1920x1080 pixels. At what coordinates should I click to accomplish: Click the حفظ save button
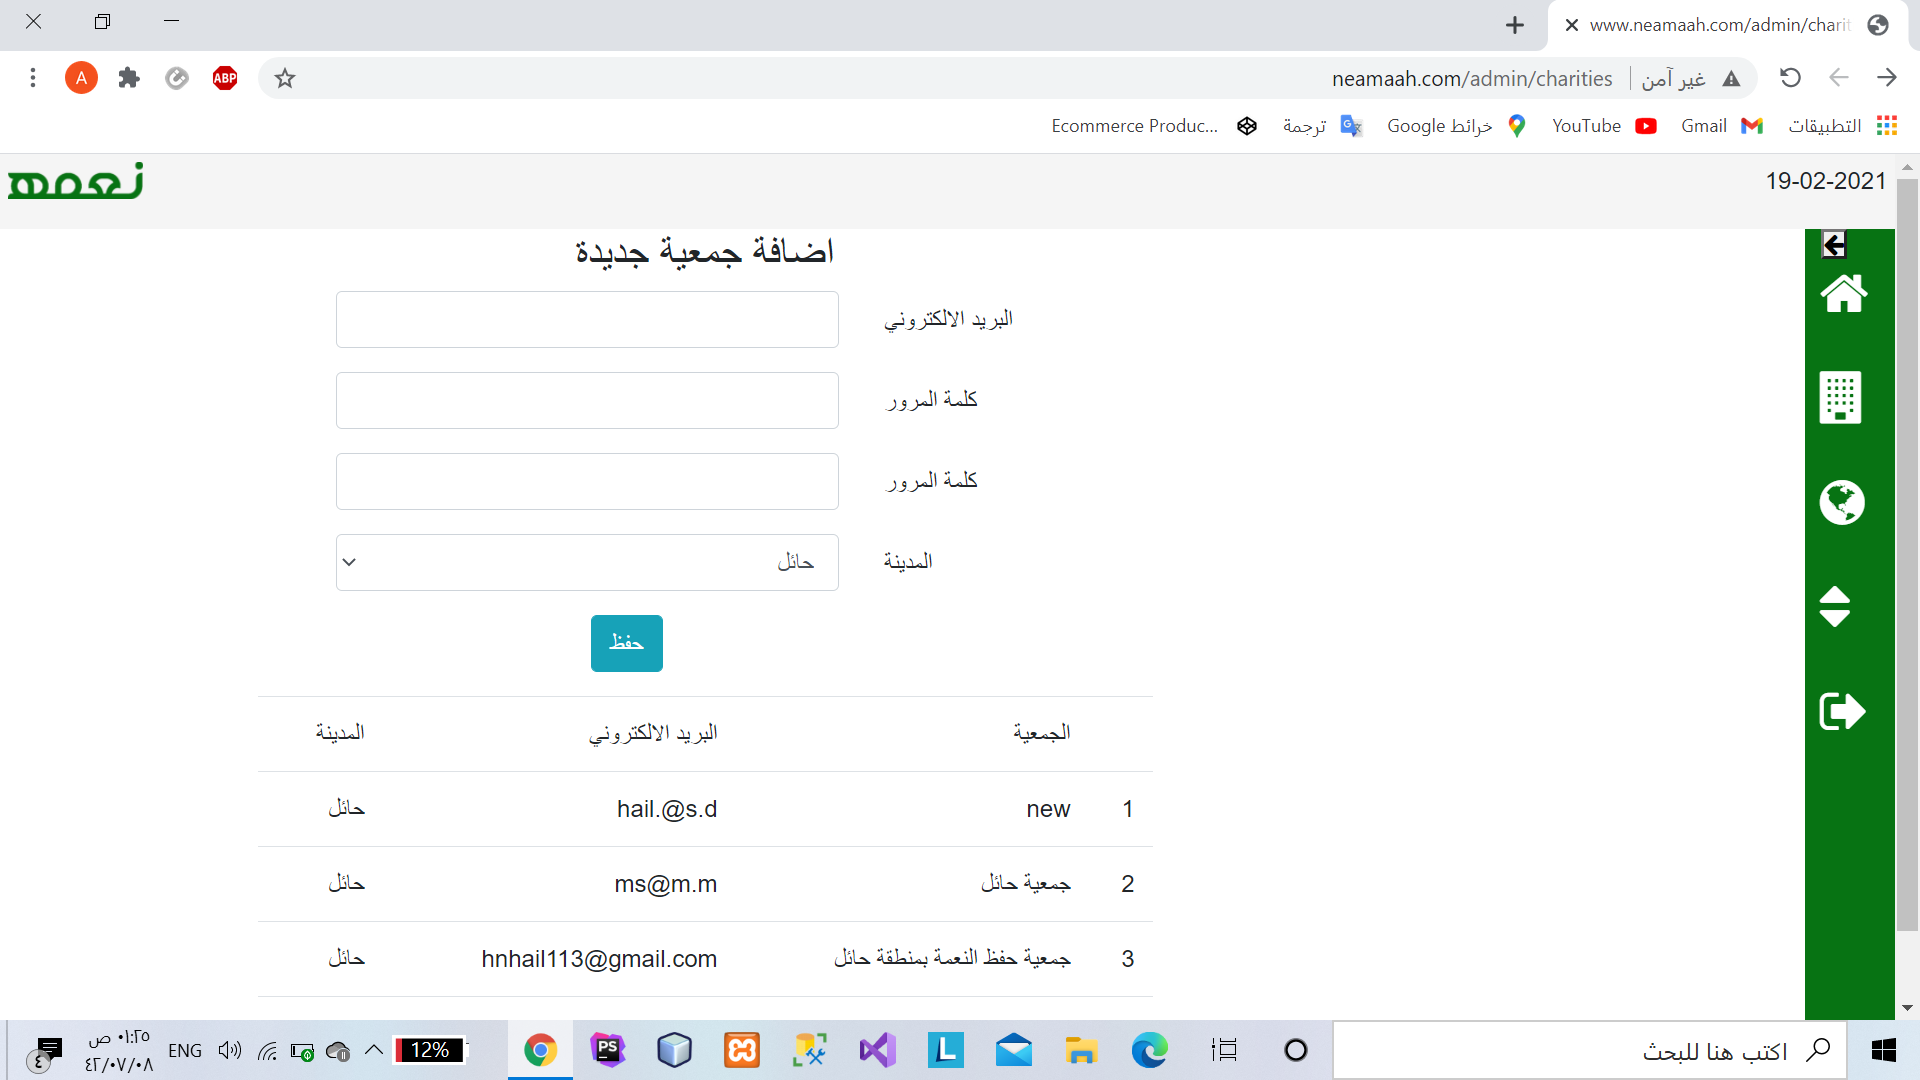click(626, 643)
